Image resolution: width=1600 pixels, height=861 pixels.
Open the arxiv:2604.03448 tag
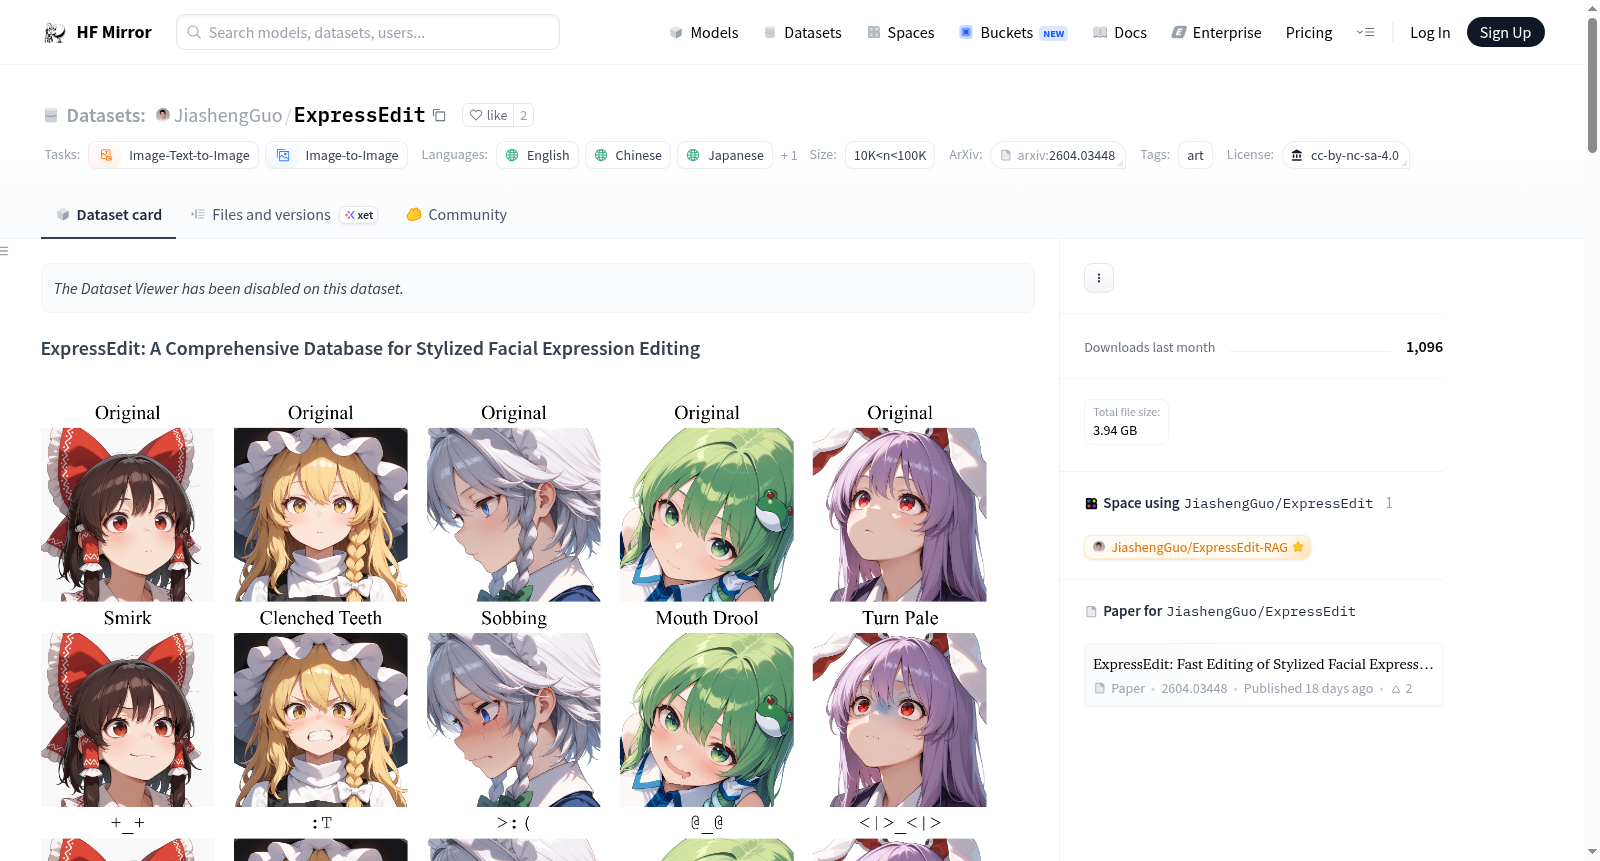[x=1058, y=155]
